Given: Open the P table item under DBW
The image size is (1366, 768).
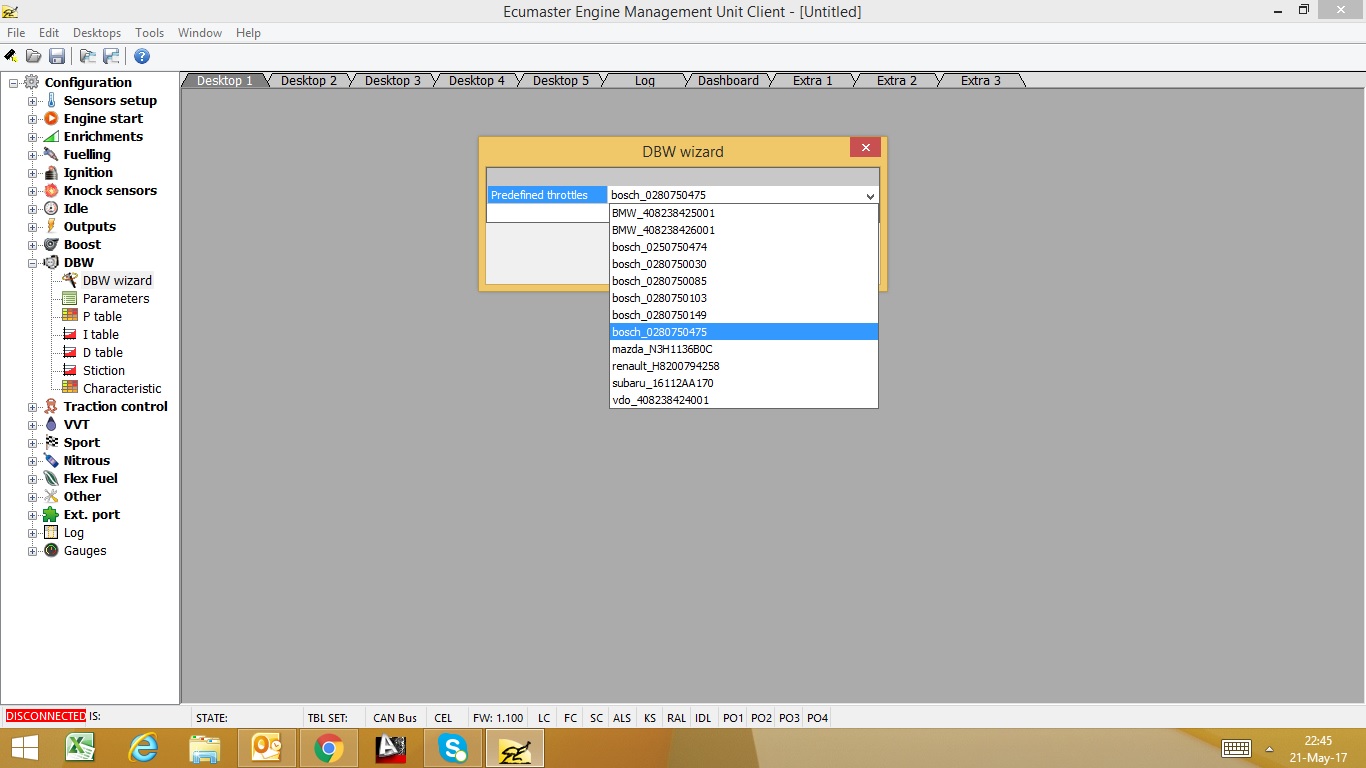Looking at the screenshot, I should coord(102,317).
